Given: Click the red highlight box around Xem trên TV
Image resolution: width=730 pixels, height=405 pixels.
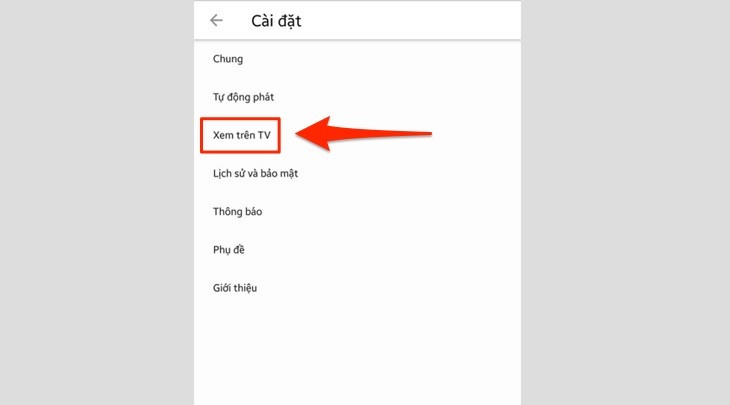Looking at the screenshot, I should [x=240, y=135].
